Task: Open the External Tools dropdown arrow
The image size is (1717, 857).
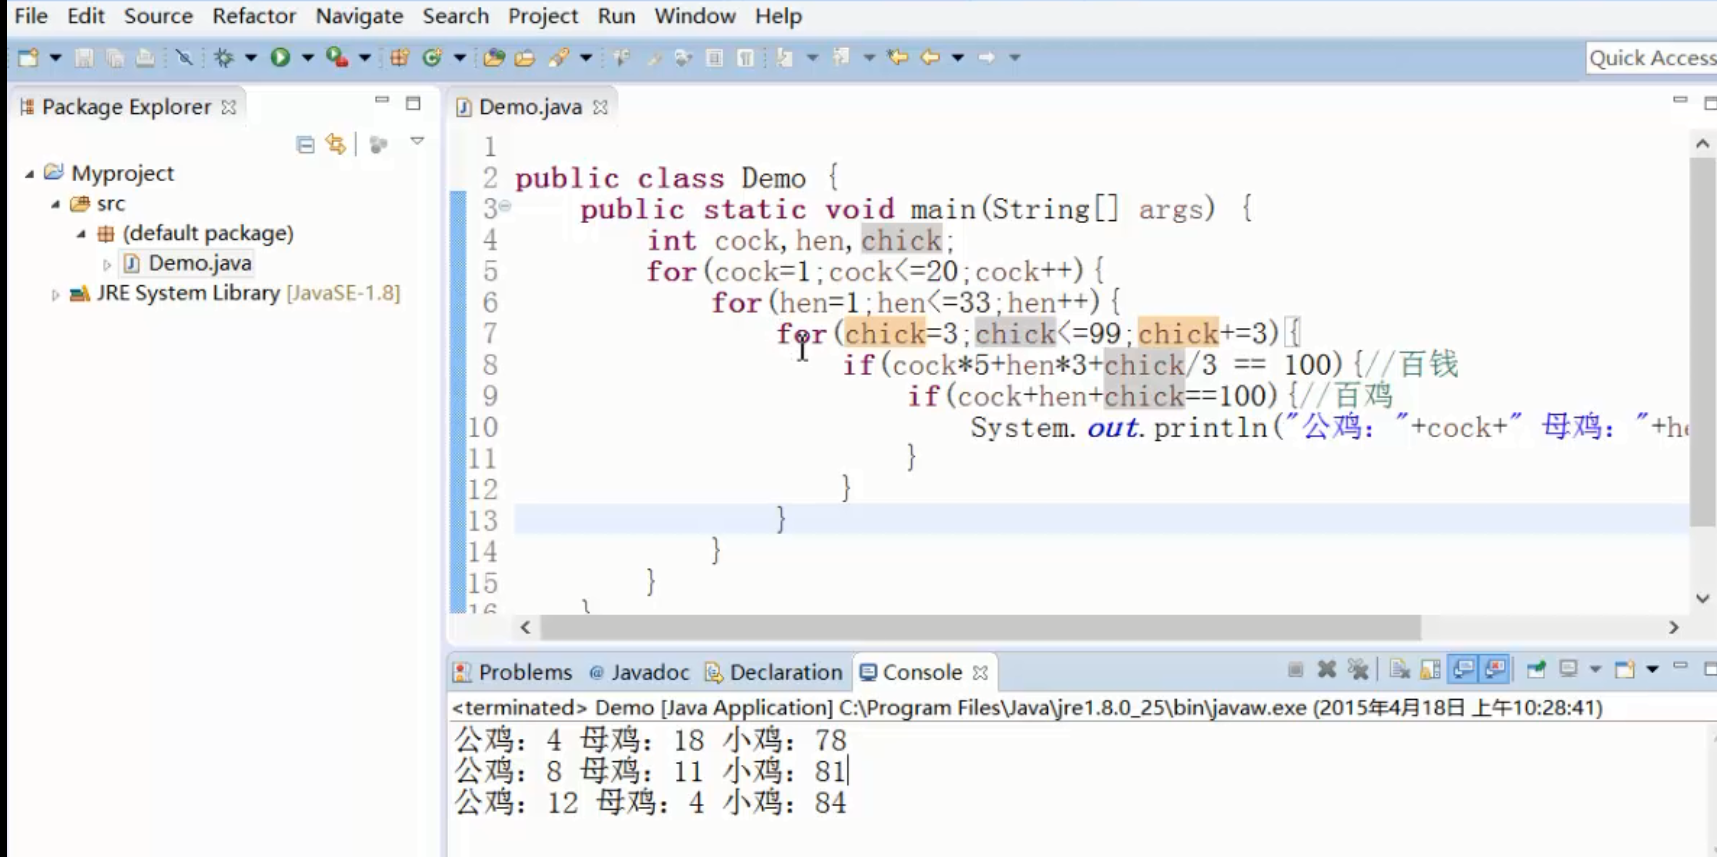Action: pyautogui.click(x=364, y=58)
